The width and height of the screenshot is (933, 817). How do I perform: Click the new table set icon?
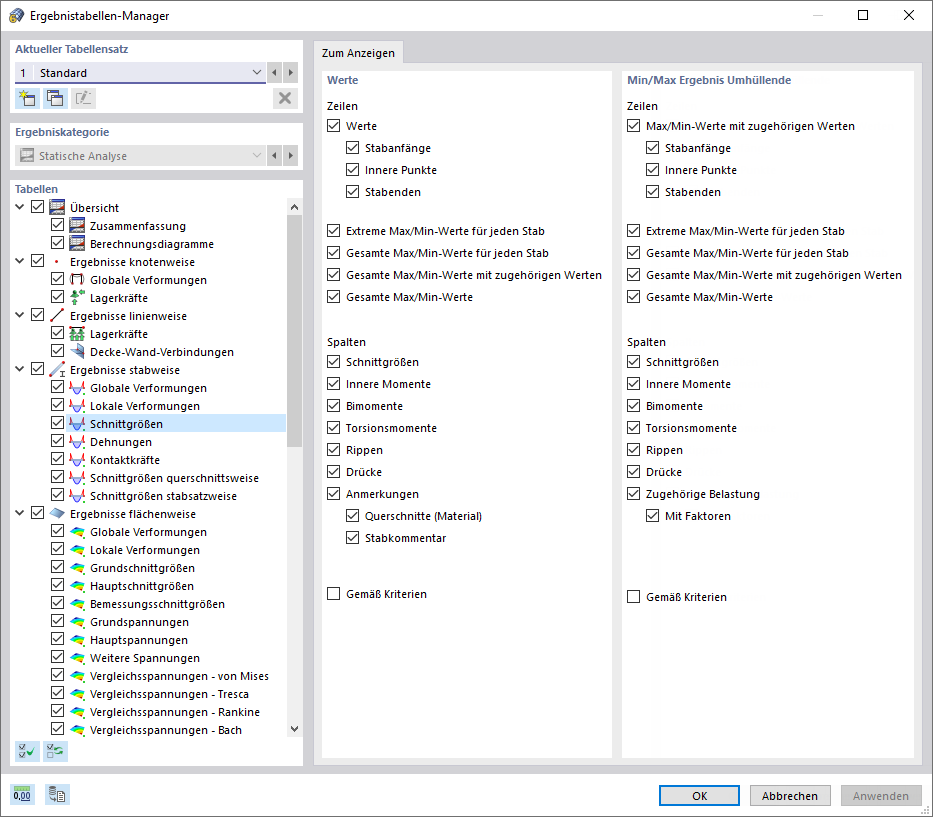[x=27, y=98]
